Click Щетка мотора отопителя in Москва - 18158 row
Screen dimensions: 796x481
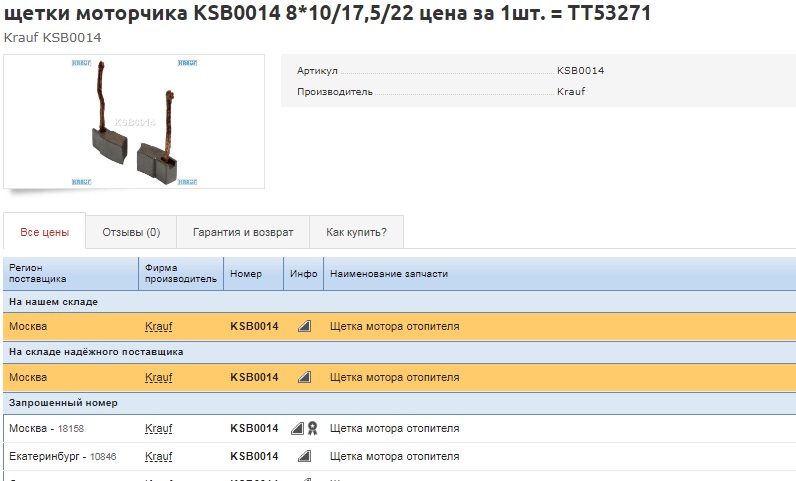click(394, 428)
